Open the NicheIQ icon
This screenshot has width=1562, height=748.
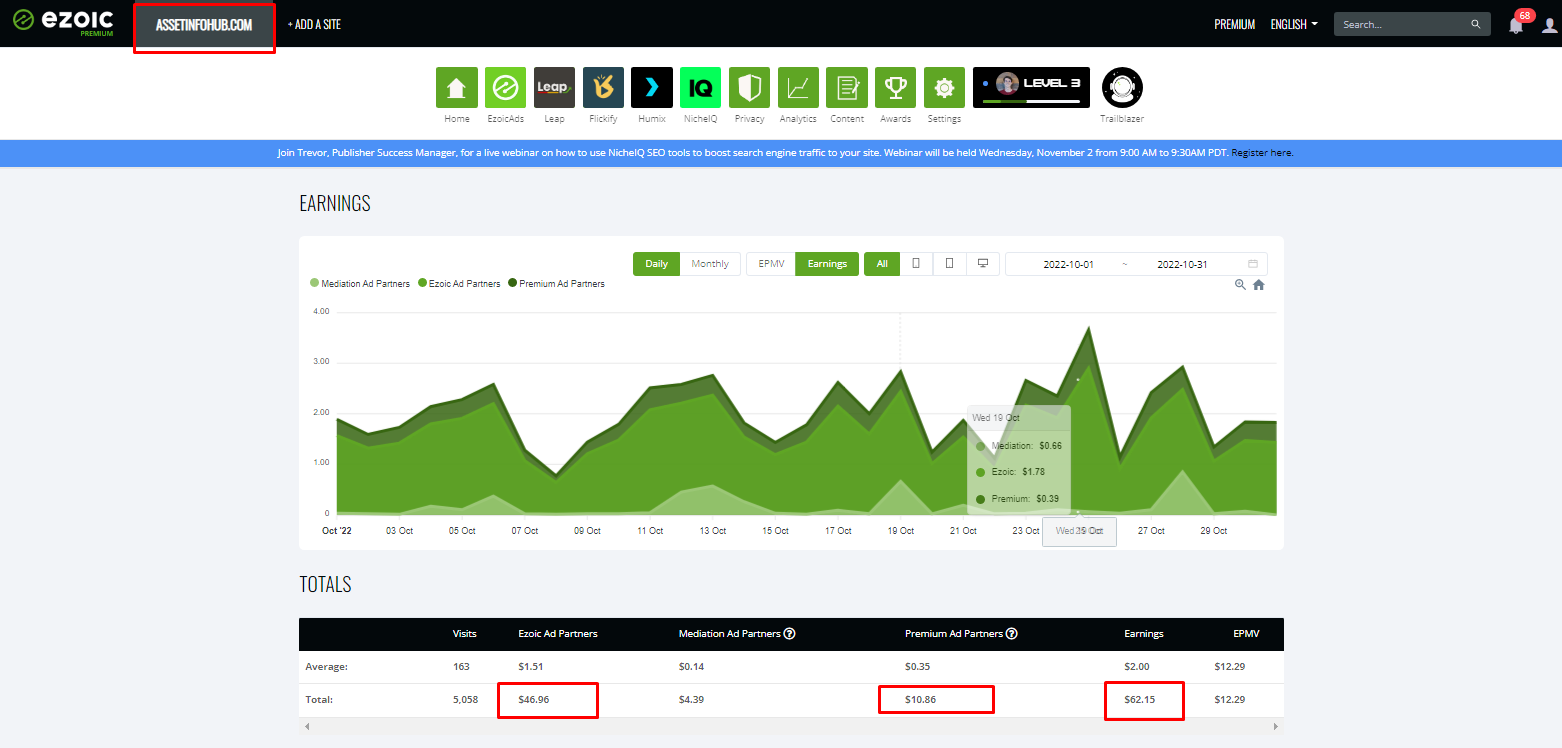701,88
